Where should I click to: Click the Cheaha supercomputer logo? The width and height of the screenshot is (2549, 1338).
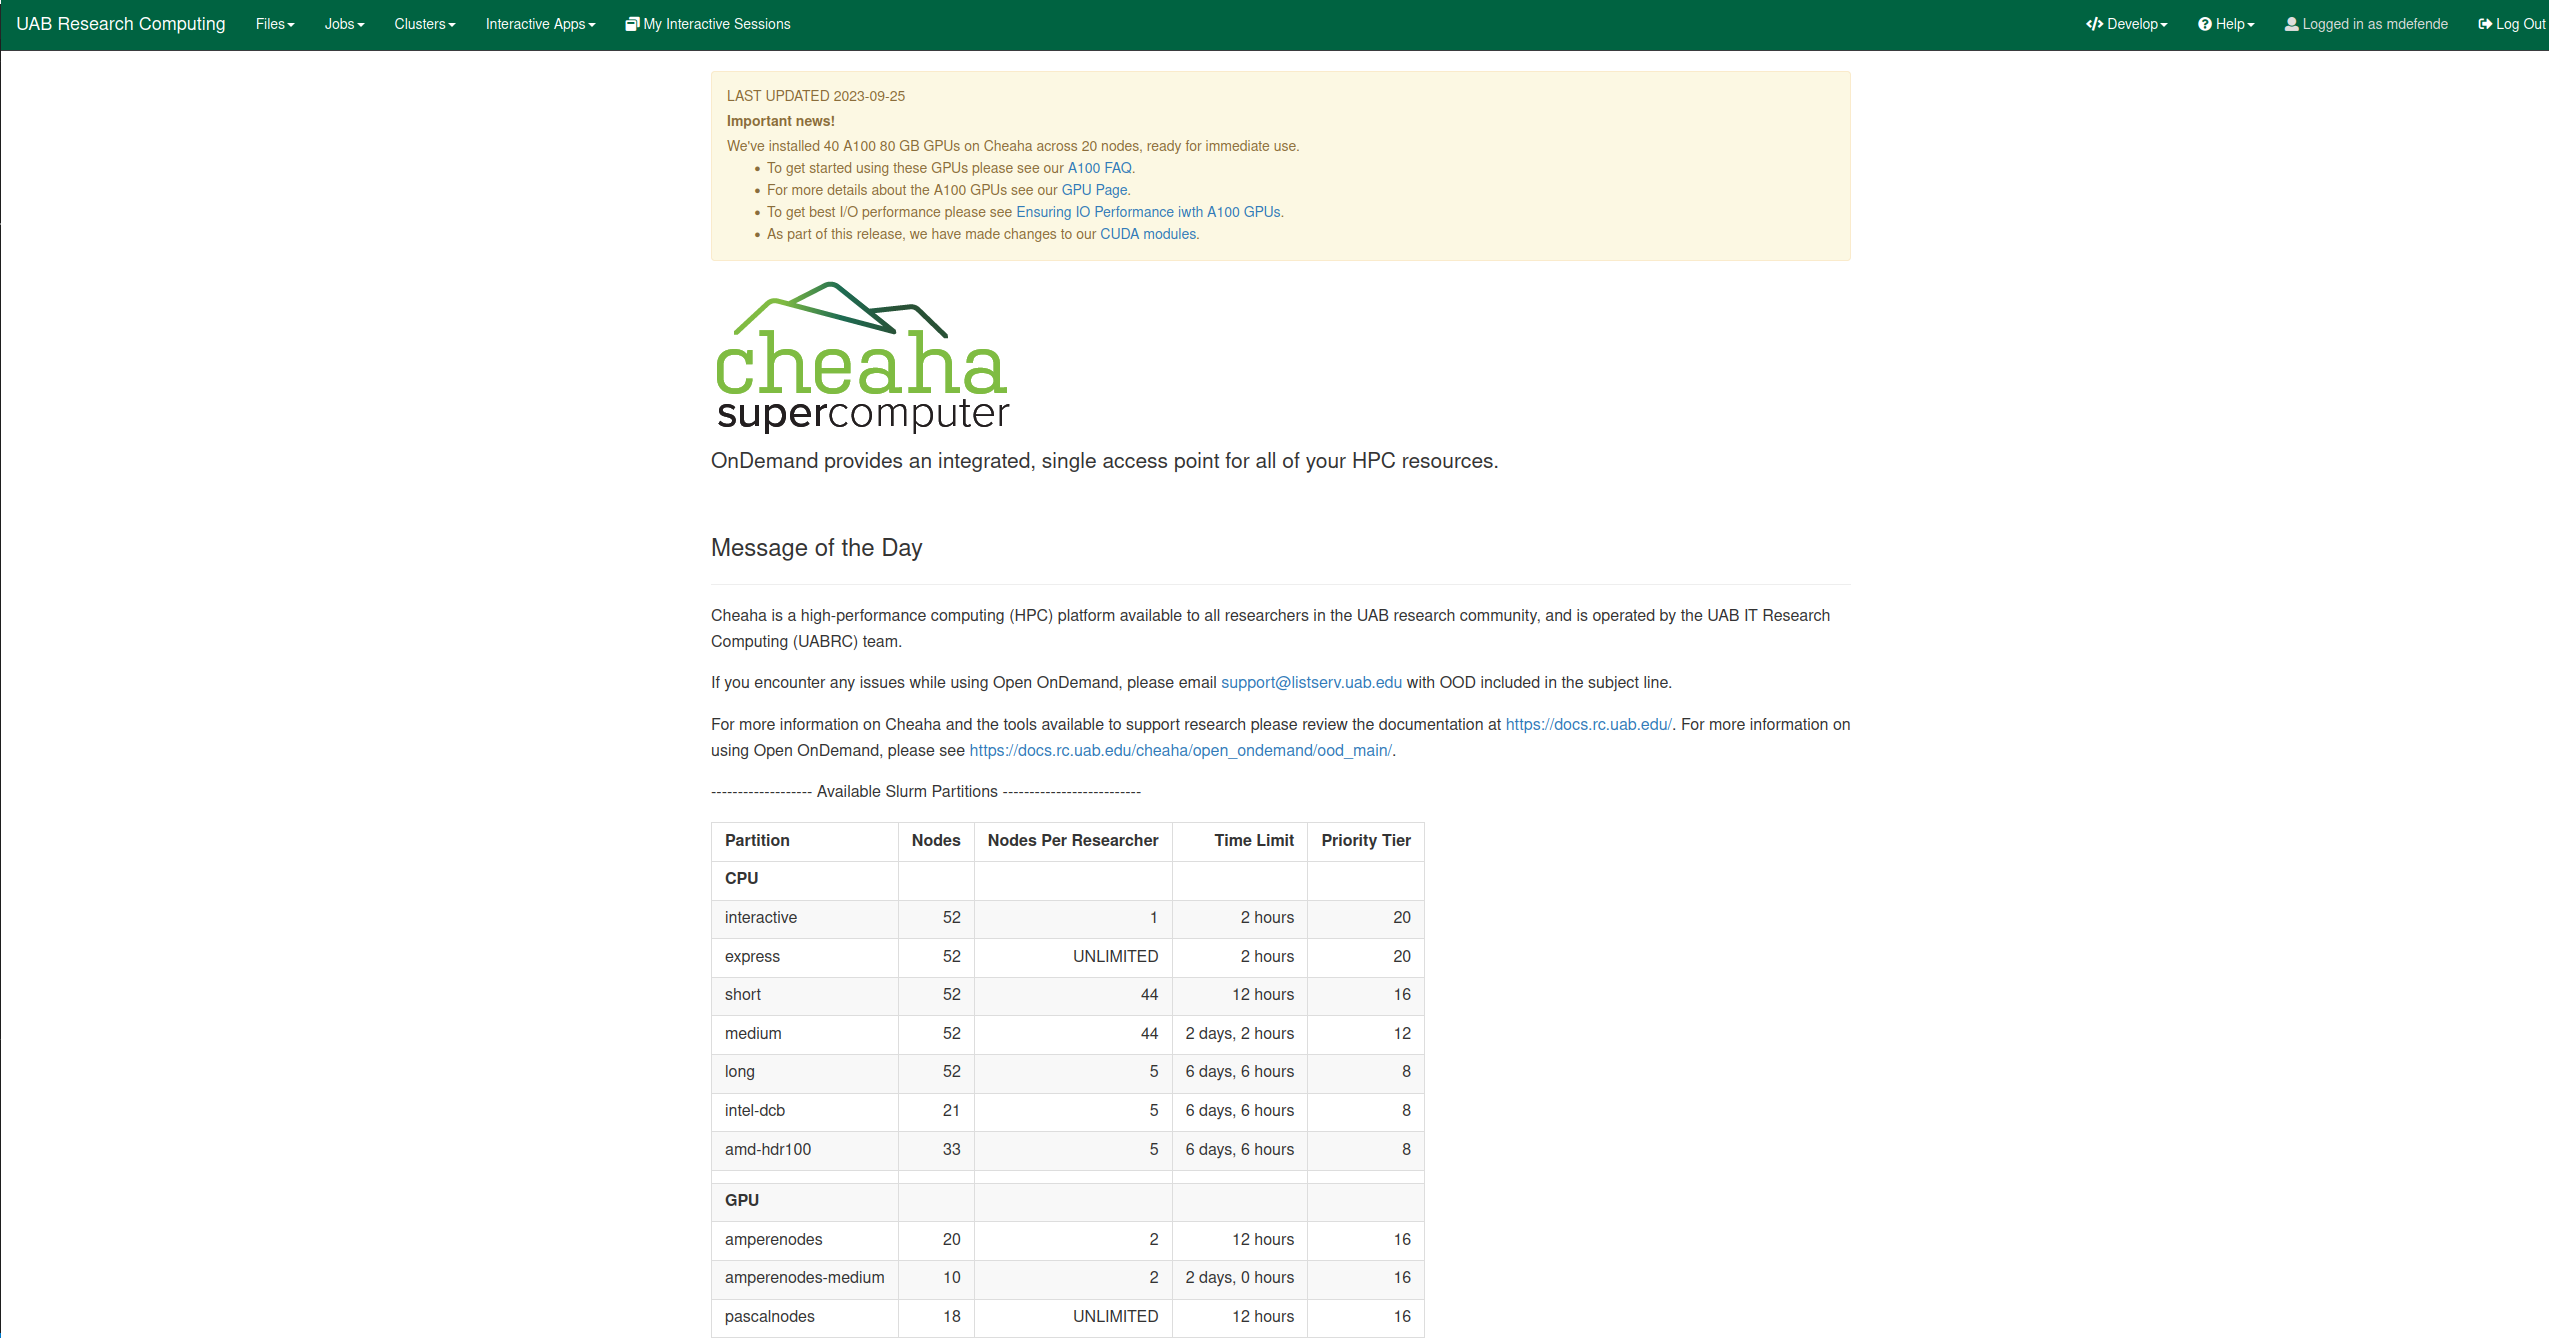coord(862,357)
